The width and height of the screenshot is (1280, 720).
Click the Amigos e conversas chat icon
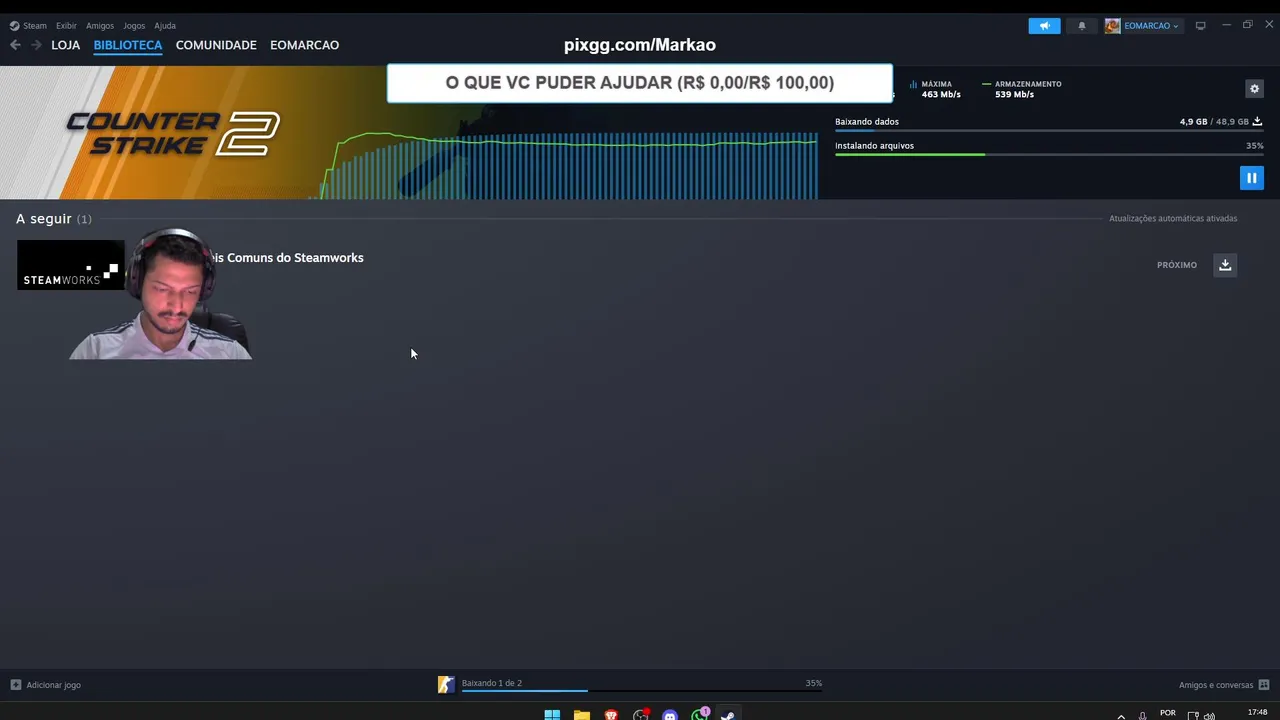pyautogui.click(x=1264, y=685)
